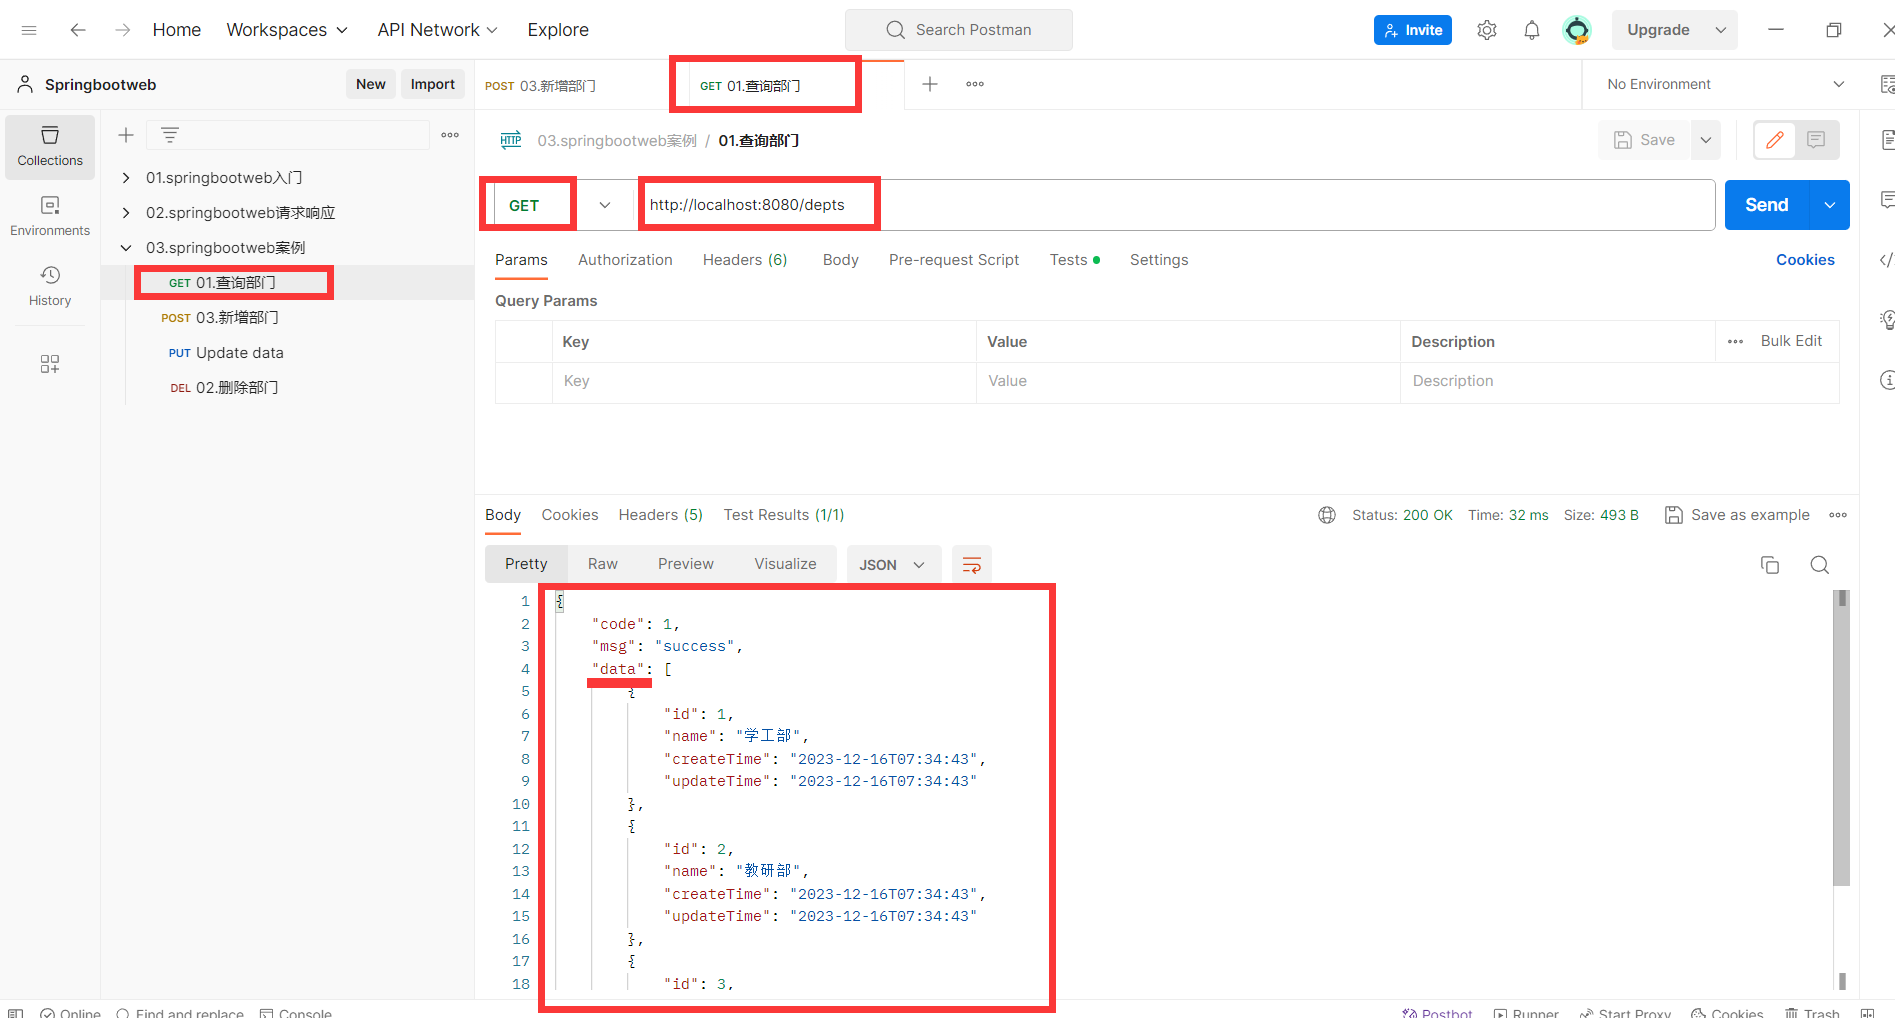Open the hamburger main menu
1895x1018 pixels.
(x=29, y=30)
